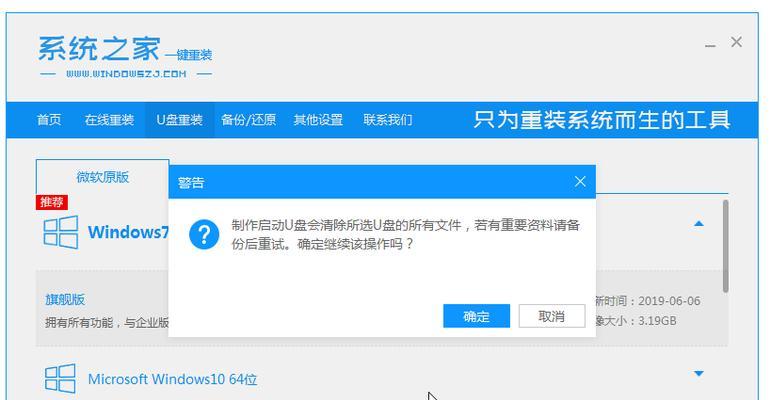Minimize the 系统之家 window
This screenshot has height=400, width=770.
[x=710, y=44]
